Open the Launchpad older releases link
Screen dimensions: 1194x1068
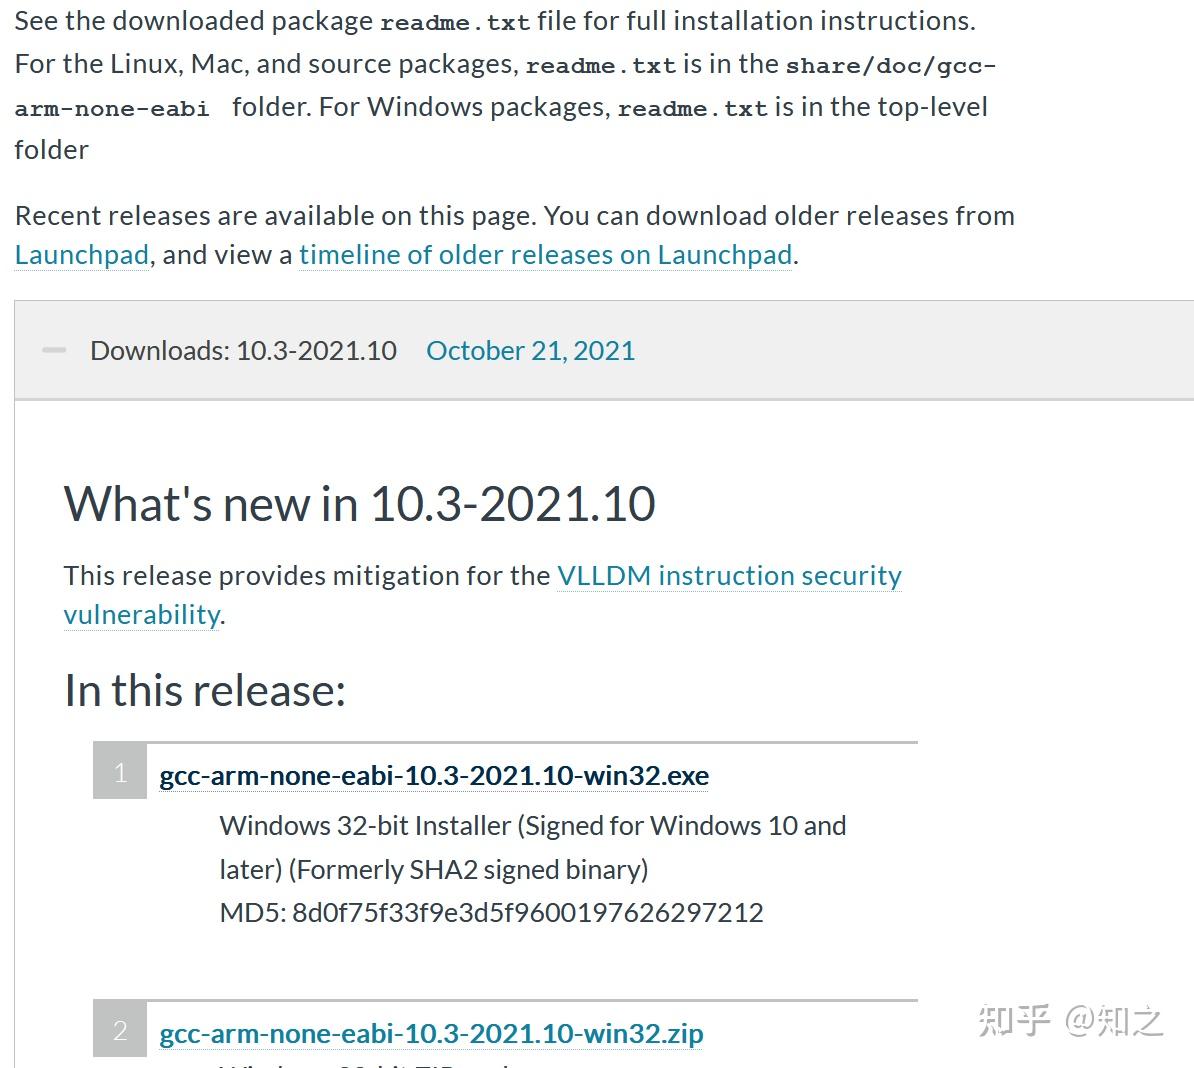click(x=82, y=255)
